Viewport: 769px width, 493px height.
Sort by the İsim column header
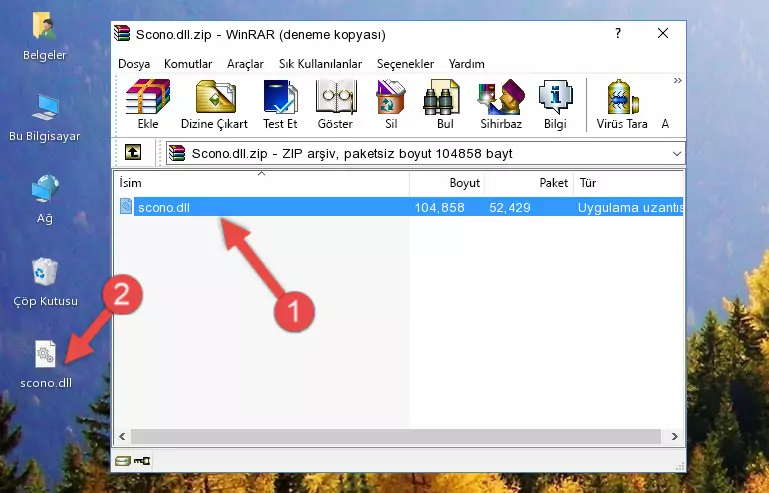262,183
